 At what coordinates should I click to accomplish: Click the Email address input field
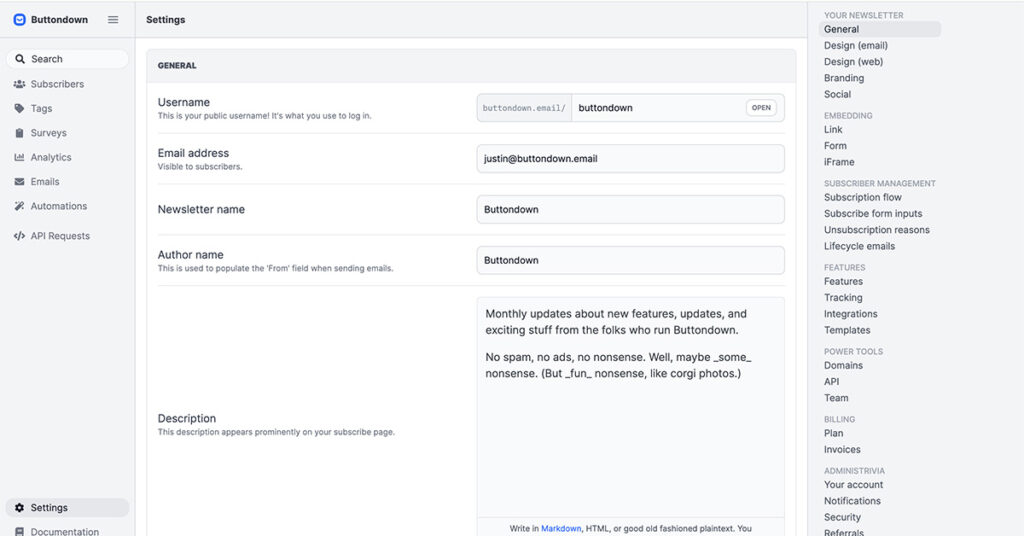tap(630, 158)
